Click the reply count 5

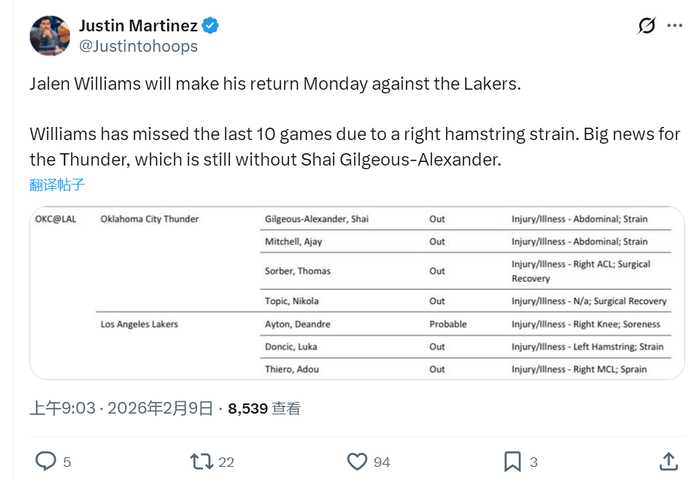tap(67, 462)
